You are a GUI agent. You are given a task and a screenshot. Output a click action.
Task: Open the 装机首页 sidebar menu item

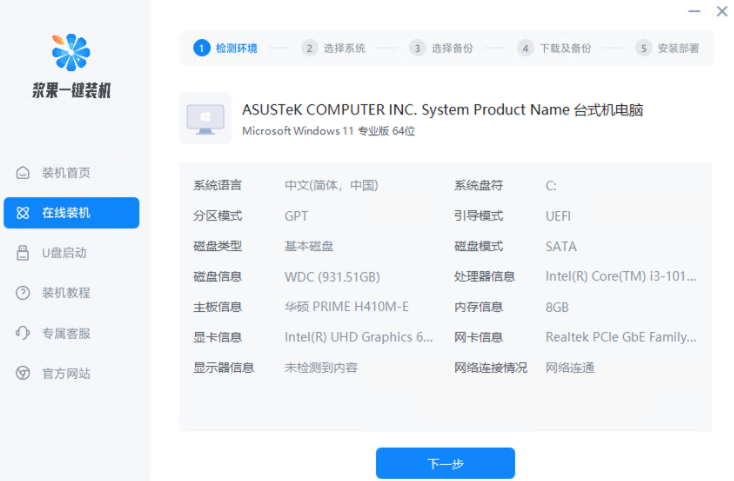pos(71,173)
